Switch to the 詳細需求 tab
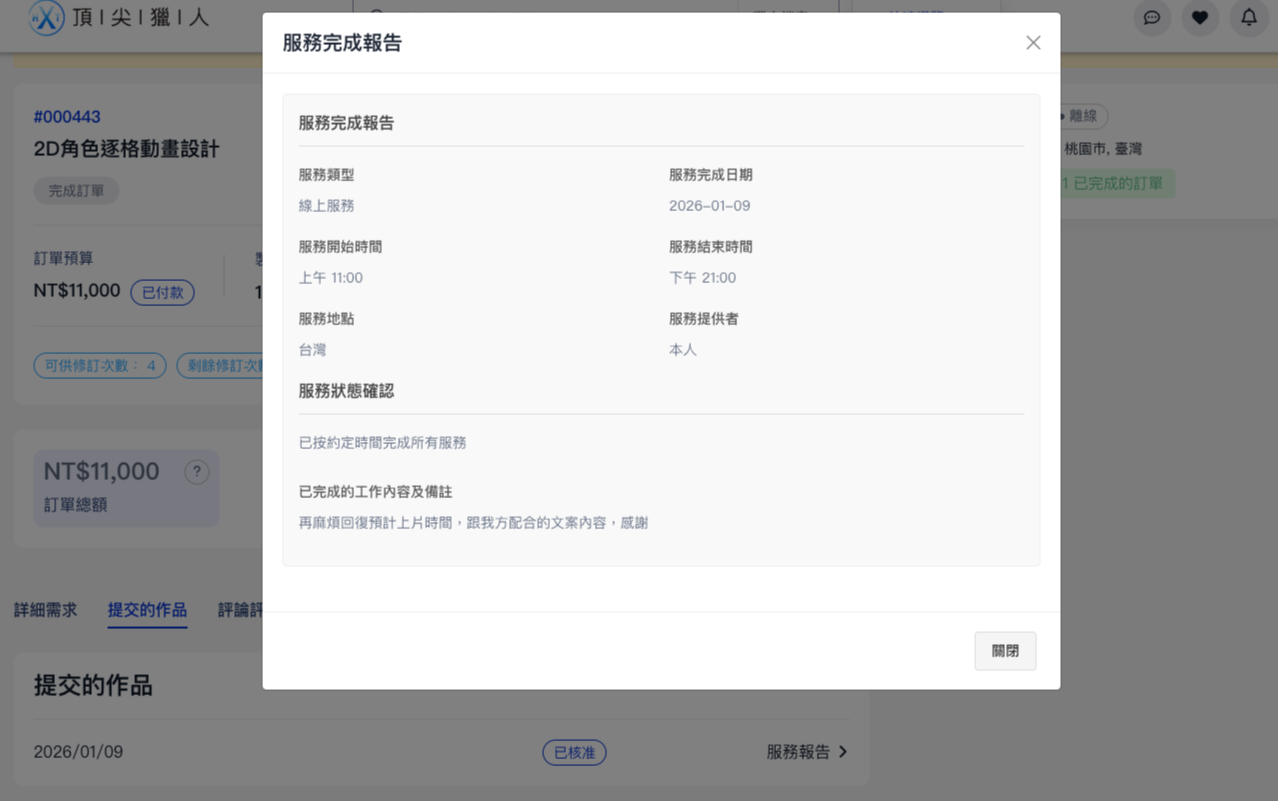1278x801 pixels. pos(45,610)
